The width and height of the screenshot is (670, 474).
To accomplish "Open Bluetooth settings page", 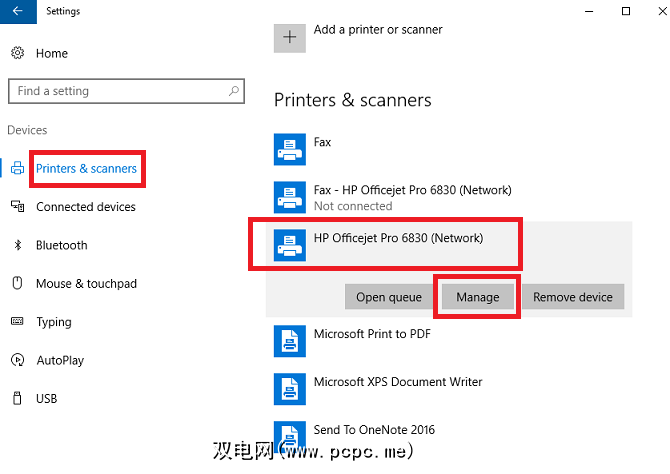I will pos(61,245).
